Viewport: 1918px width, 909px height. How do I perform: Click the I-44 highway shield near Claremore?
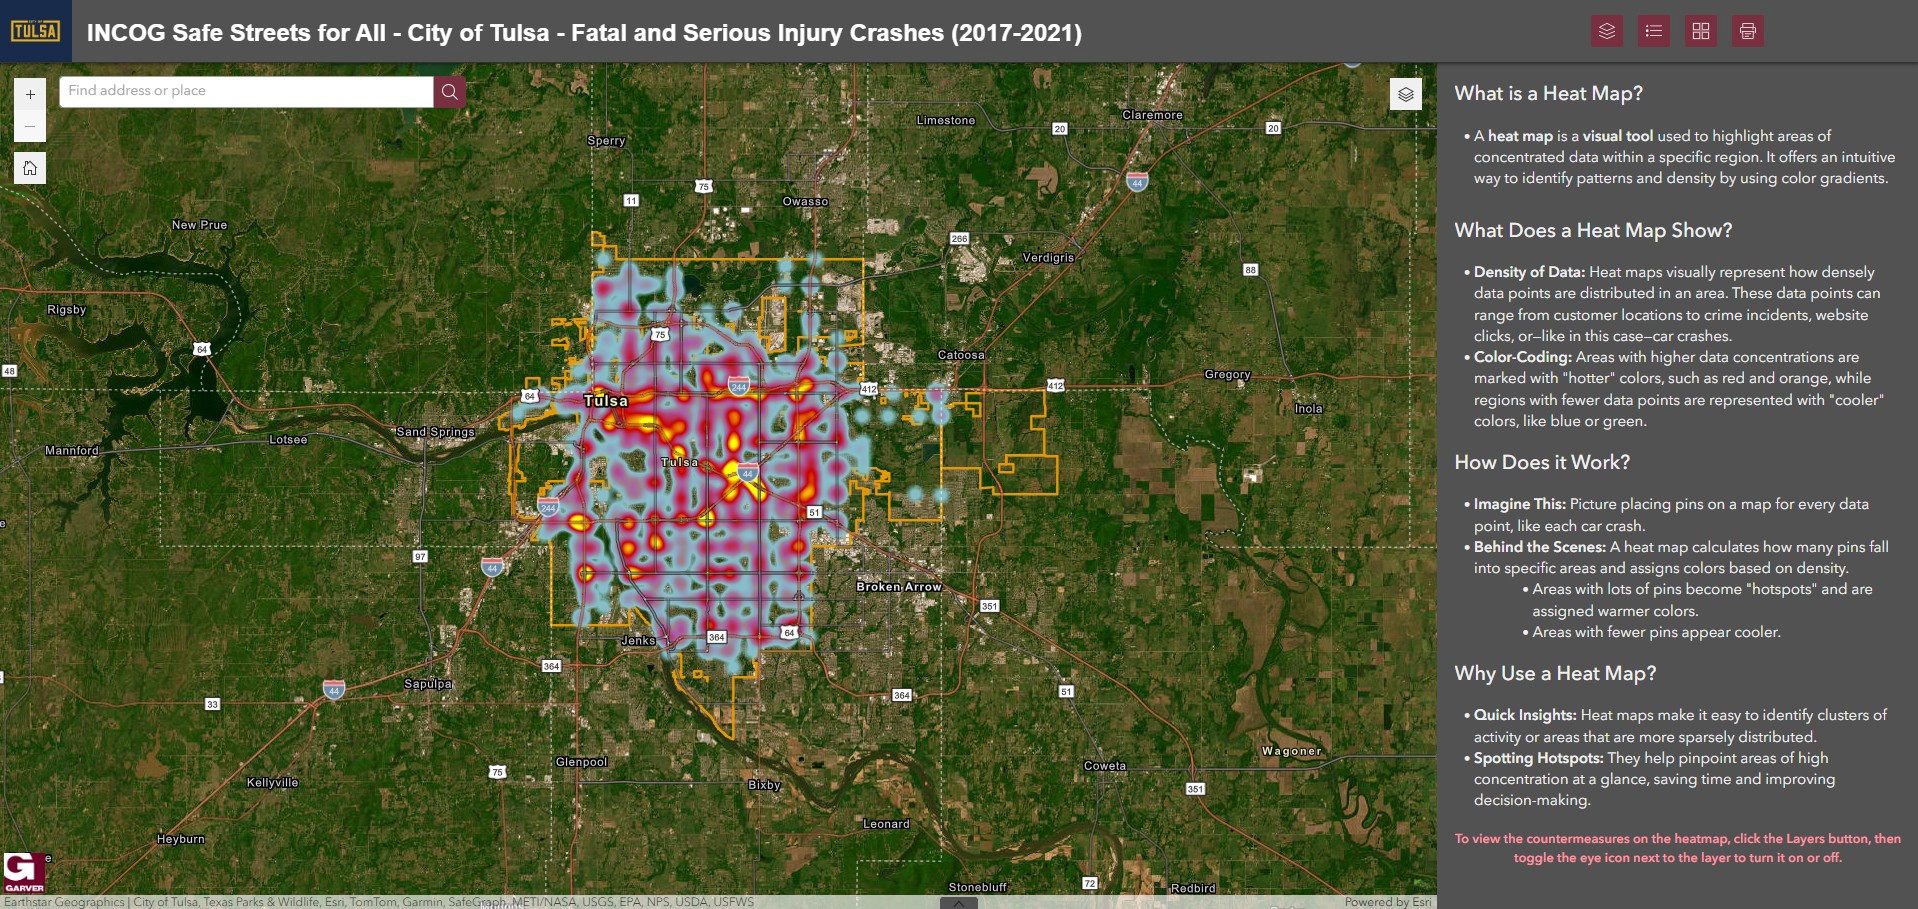coord(1137,182)
